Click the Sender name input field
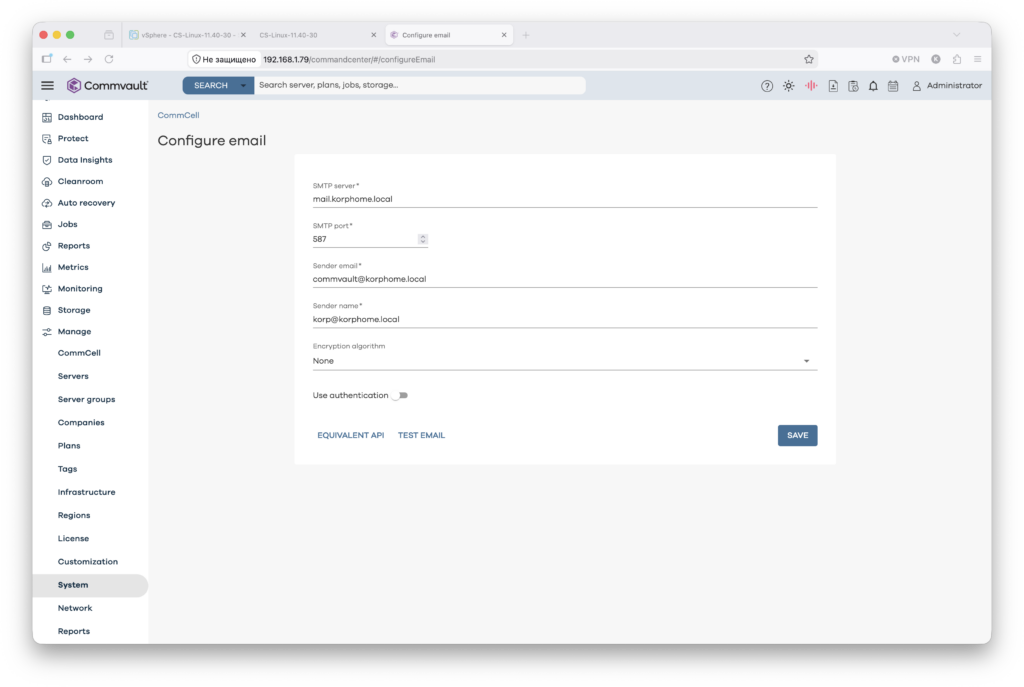This screenshot has height=687, width=1024. [x=565, y=320]
